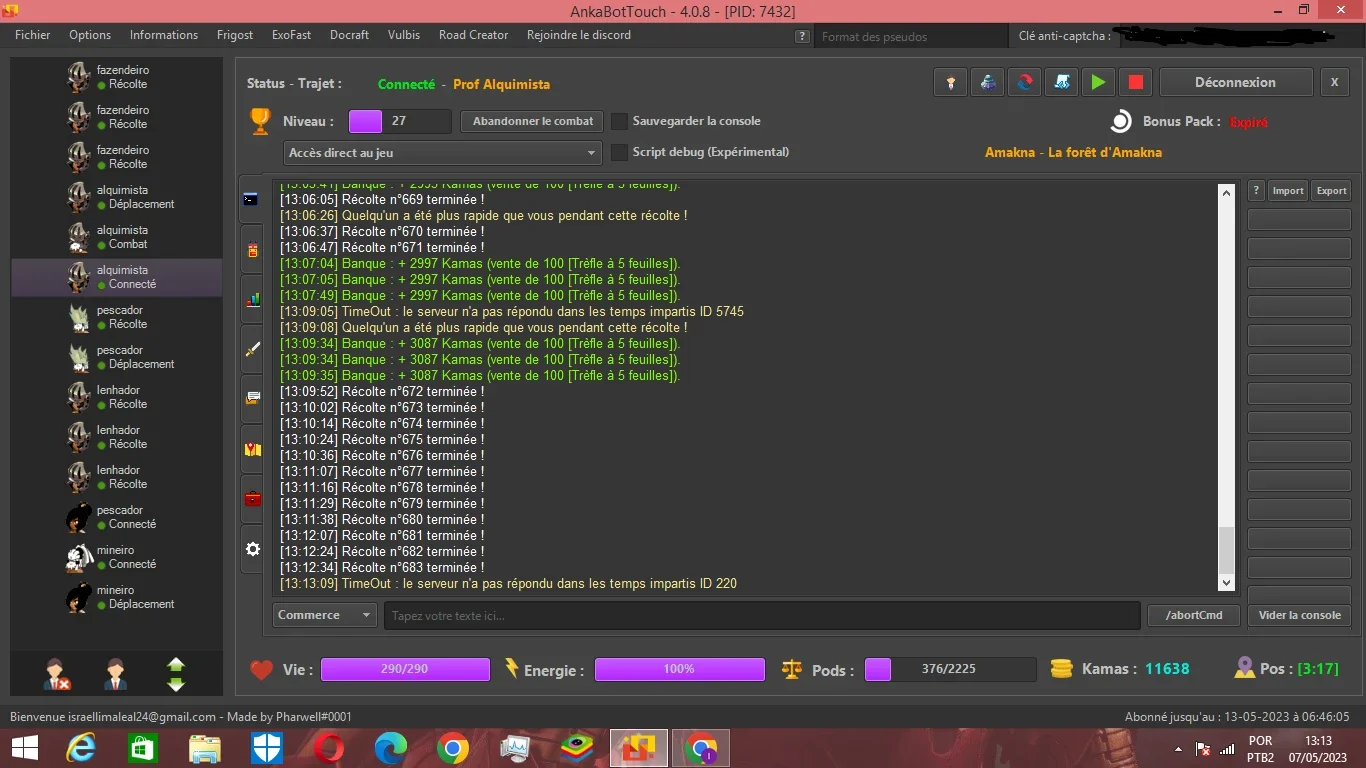
Task: Open the Commerce chat channel dropdown
Action: click(x=324, y=615)
